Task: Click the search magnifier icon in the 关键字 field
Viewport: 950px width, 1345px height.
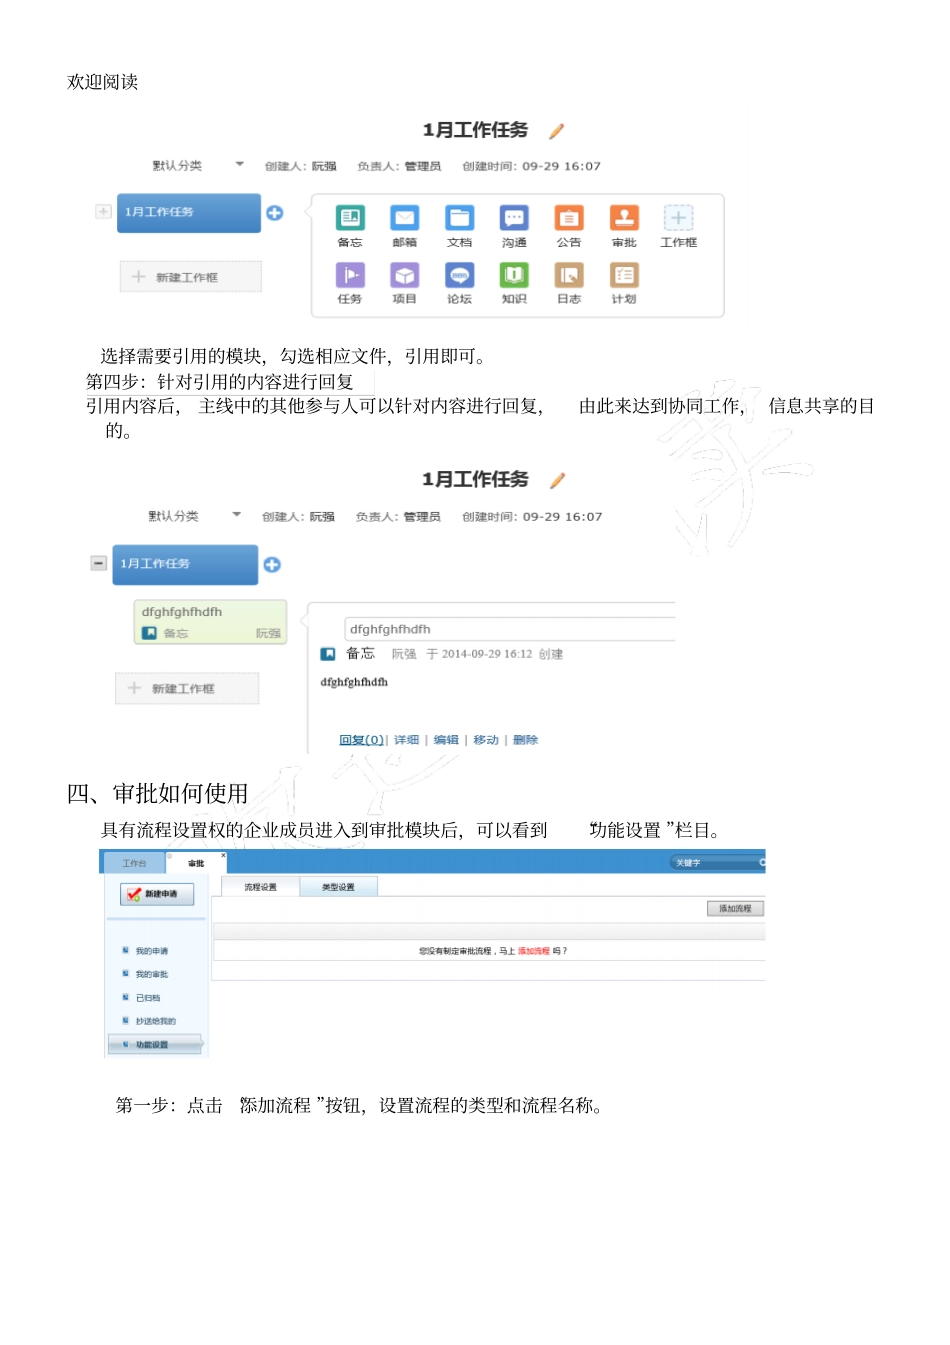Action: [x=762, y=862]
